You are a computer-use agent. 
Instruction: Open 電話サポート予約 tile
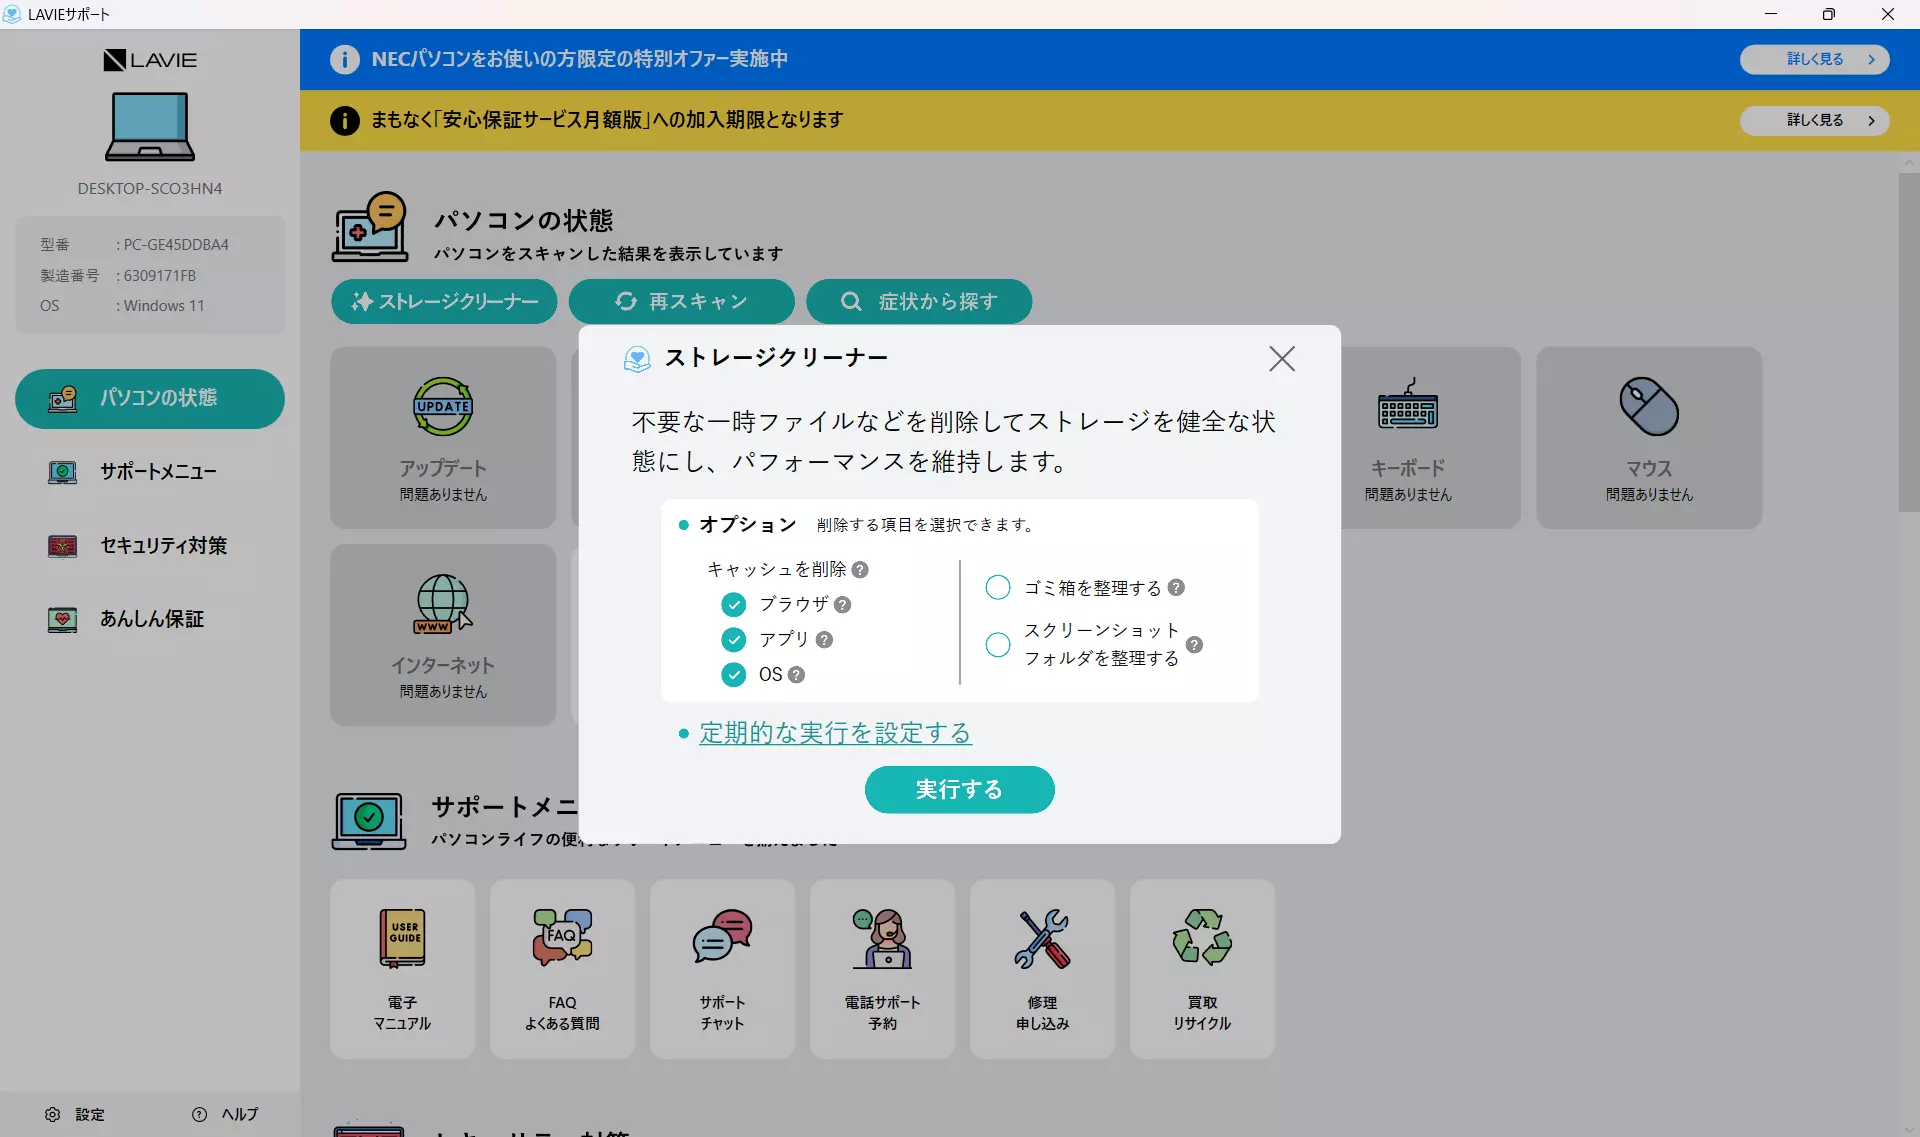coord(882,969)
